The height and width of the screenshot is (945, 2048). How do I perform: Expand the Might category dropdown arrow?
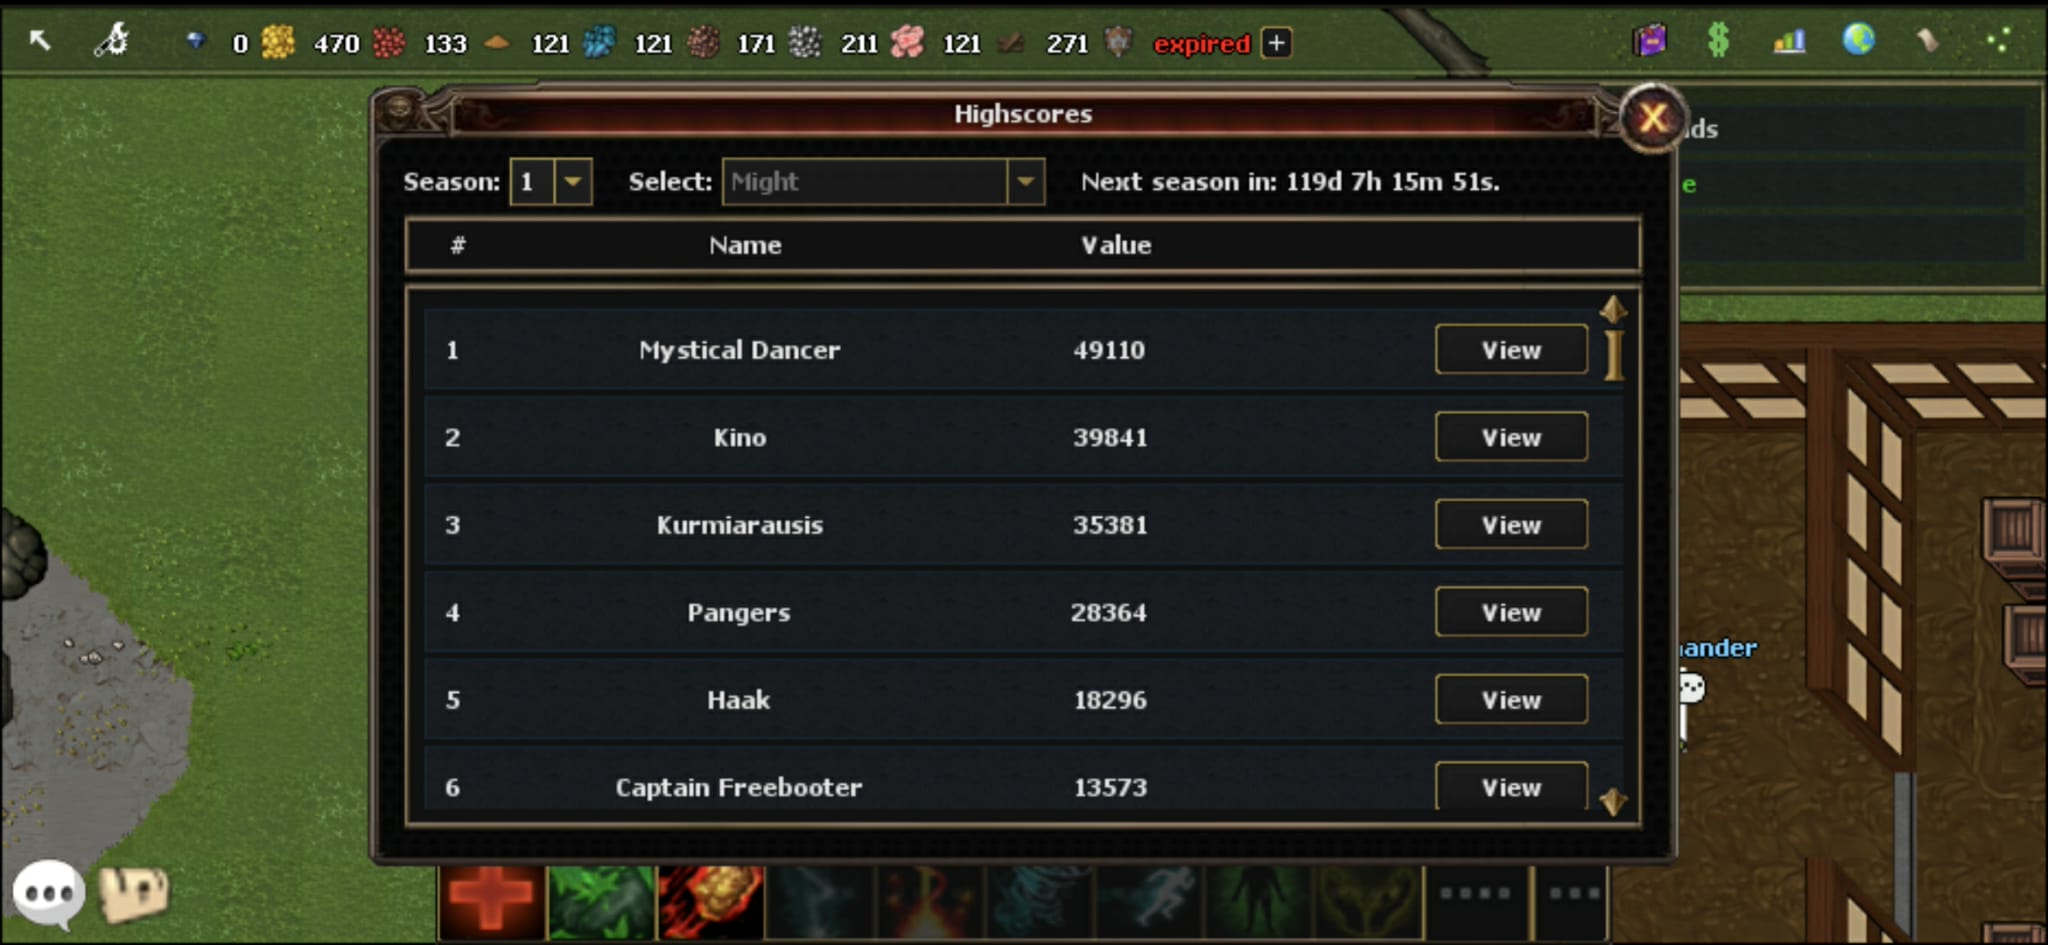1026,182
